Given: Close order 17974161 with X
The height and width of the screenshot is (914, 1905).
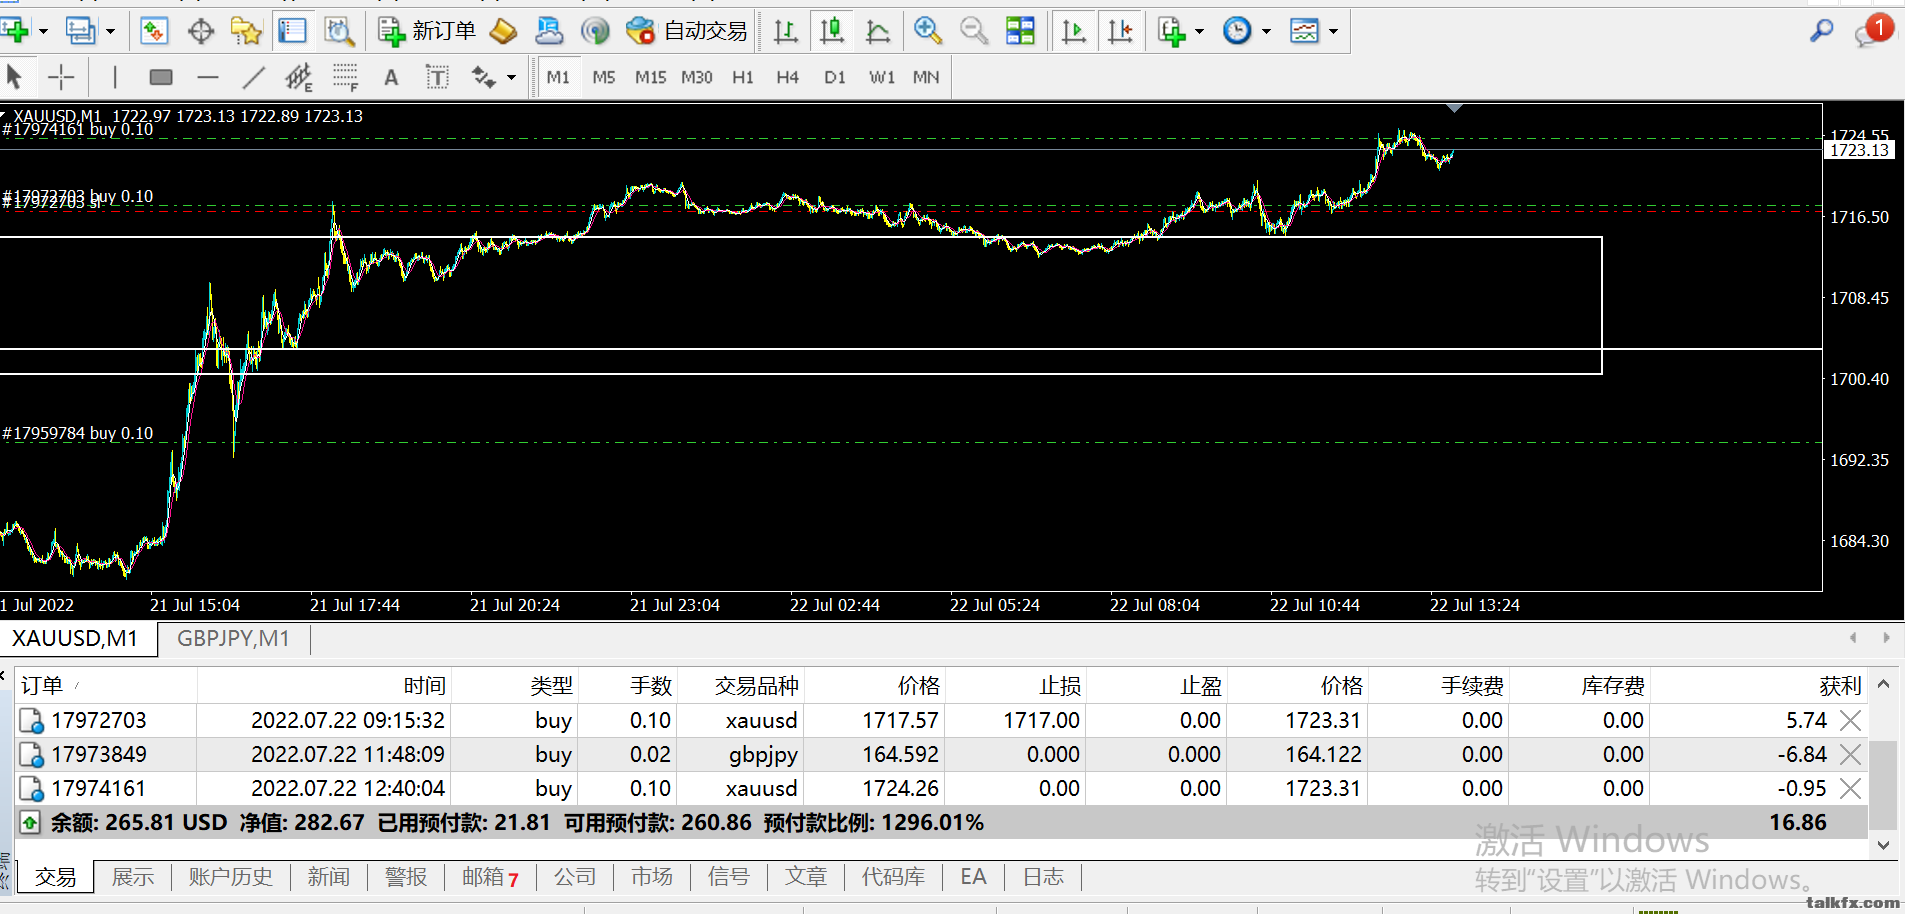Looking at the screenshot, I should (1850, 788).
